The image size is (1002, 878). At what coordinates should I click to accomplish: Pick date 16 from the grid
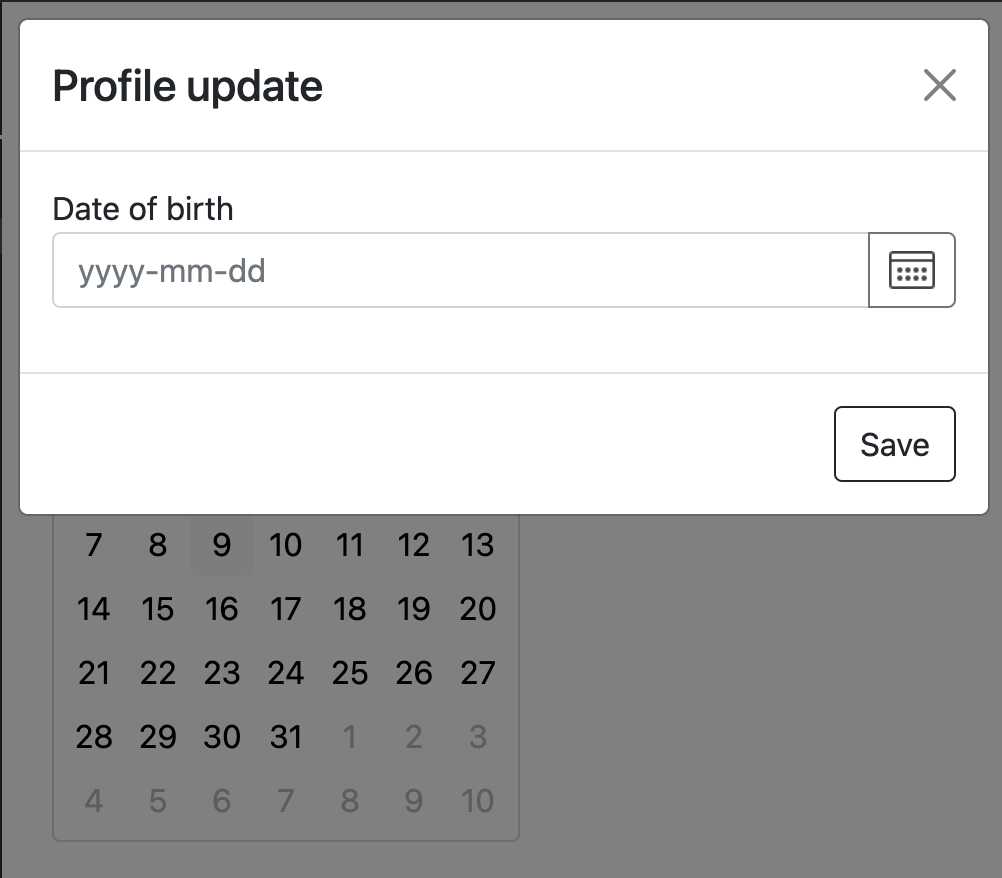(x=221, y=609)
